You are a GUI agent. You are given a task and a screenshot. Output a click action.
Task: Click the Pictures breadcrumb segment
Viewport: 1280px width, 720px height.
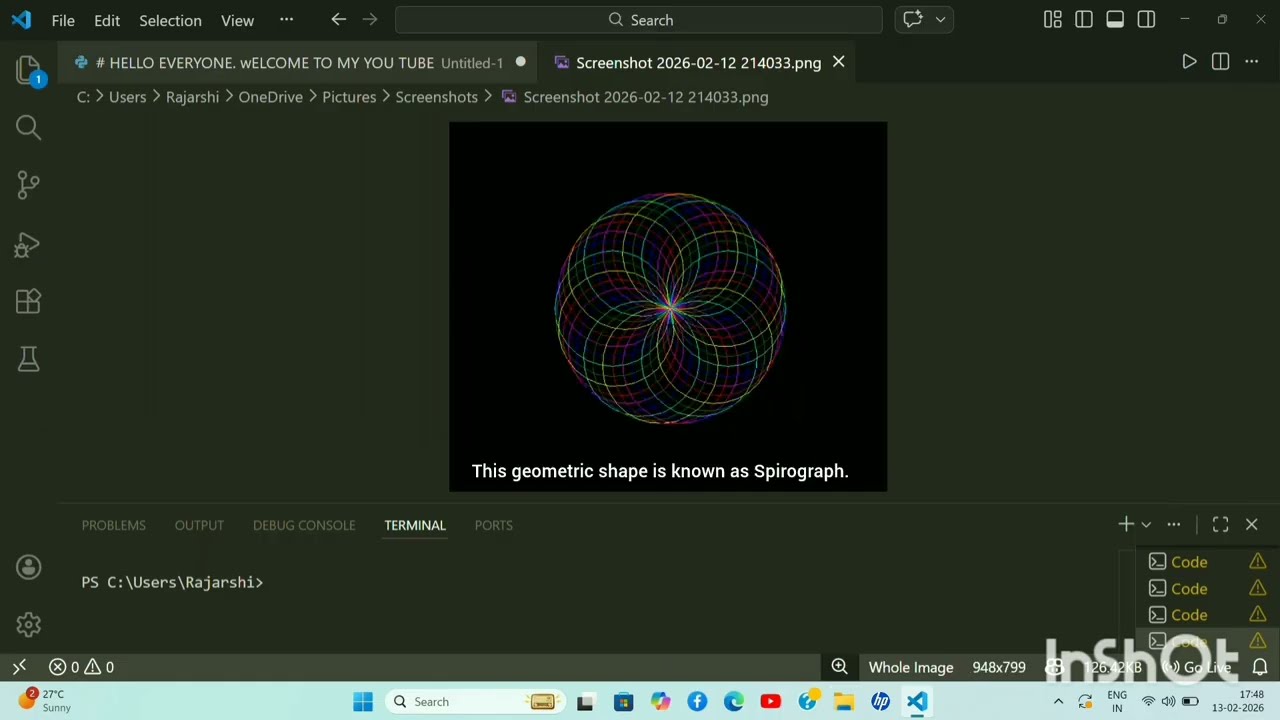[349, 97]
